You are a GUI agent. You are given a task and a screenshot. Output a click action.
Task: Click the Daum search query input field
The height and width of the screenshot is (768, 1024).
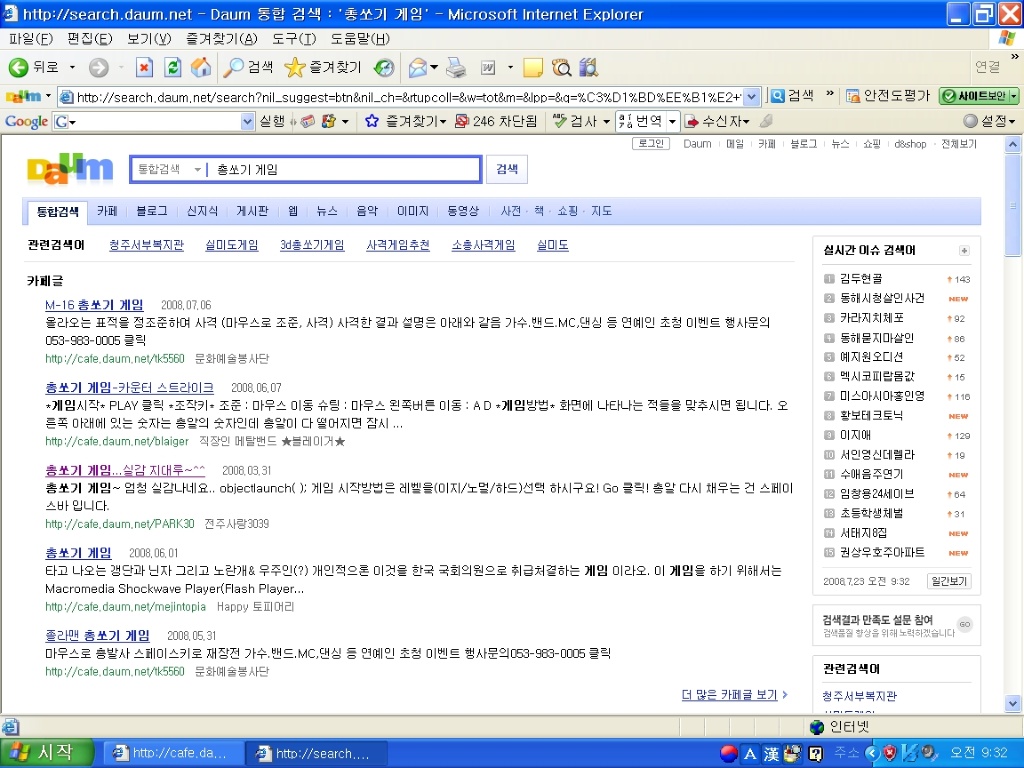click(344, 170)
